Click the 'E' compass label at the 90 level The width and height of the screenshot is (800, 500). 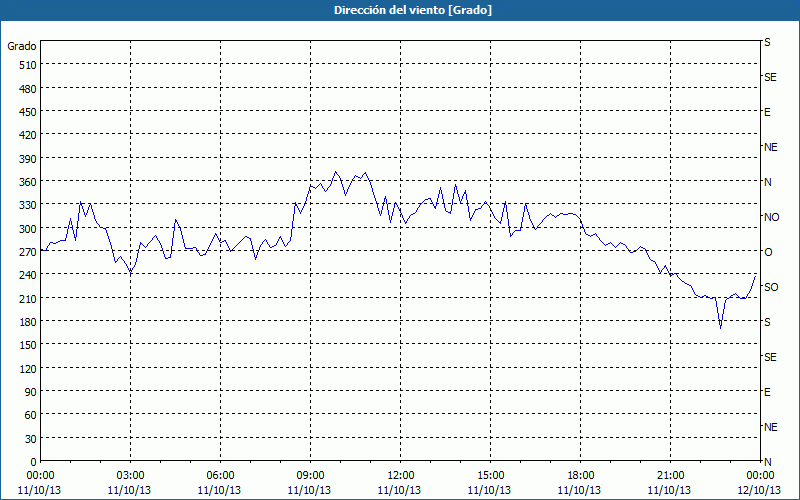[x=767, y=392]
